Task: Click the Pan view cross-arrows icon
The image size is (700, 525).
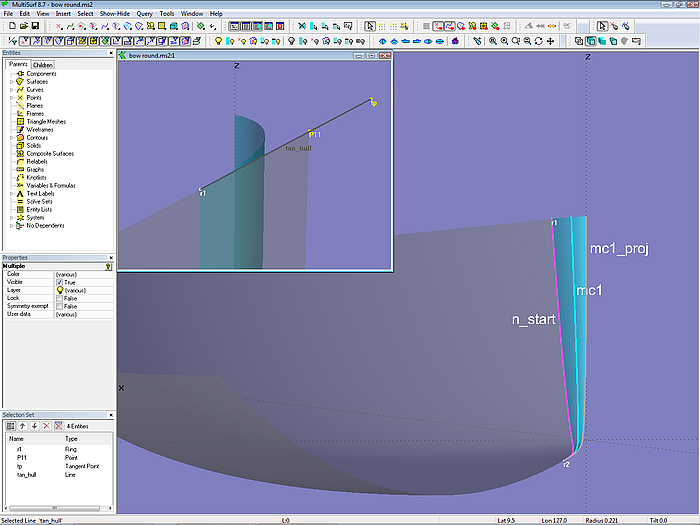Action: pos(551,41)
